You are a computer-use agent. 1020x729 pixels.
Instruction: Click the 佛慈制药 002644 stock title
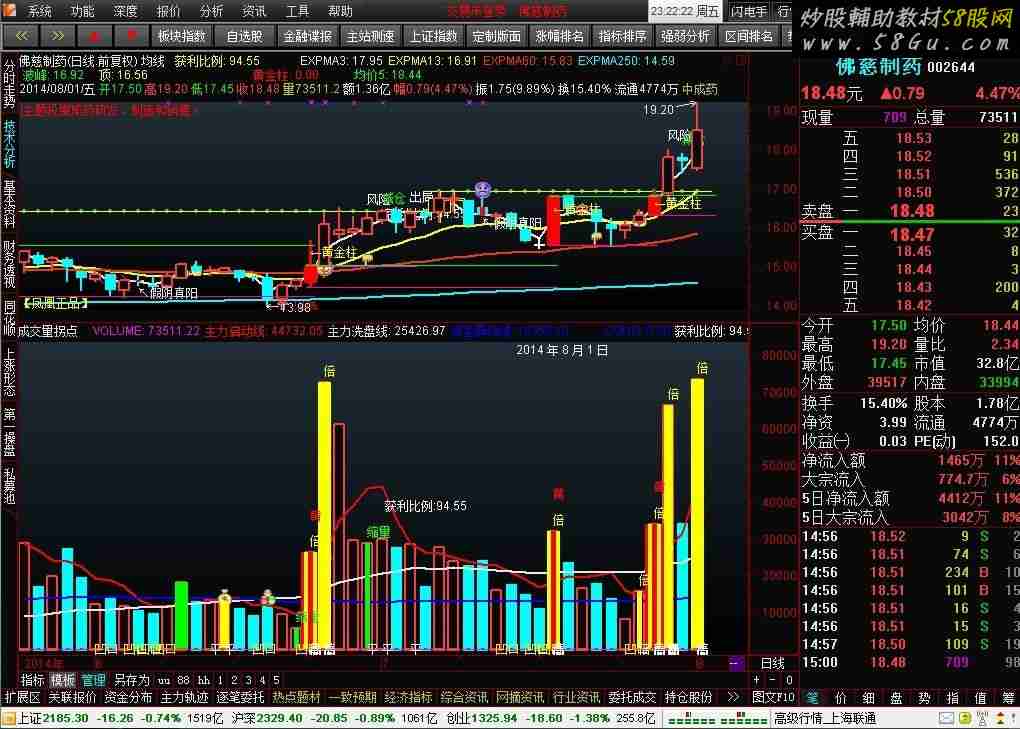tap(905, 67)
